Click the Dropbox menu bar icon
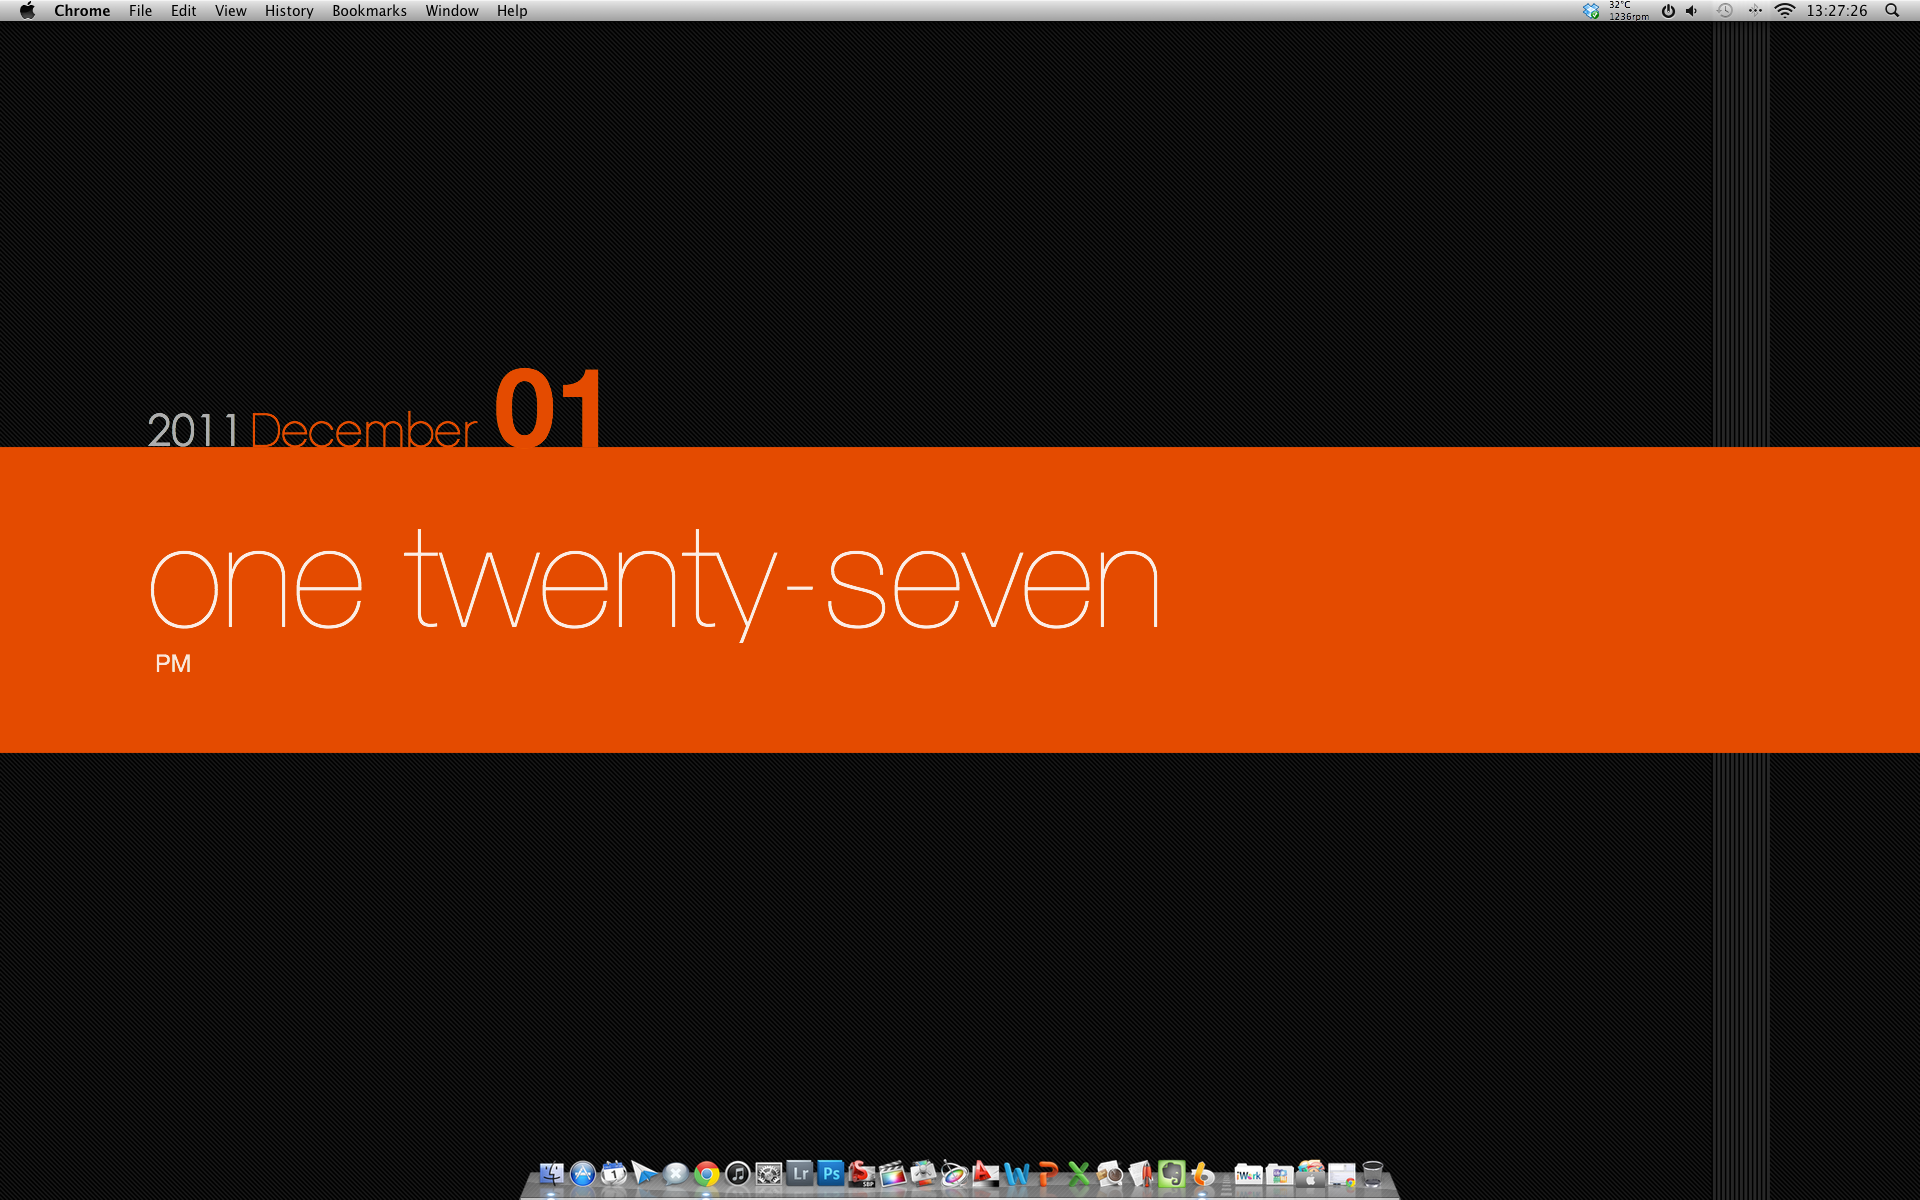Screen dimensions: 1920x1200 [x=1591, y=11]
